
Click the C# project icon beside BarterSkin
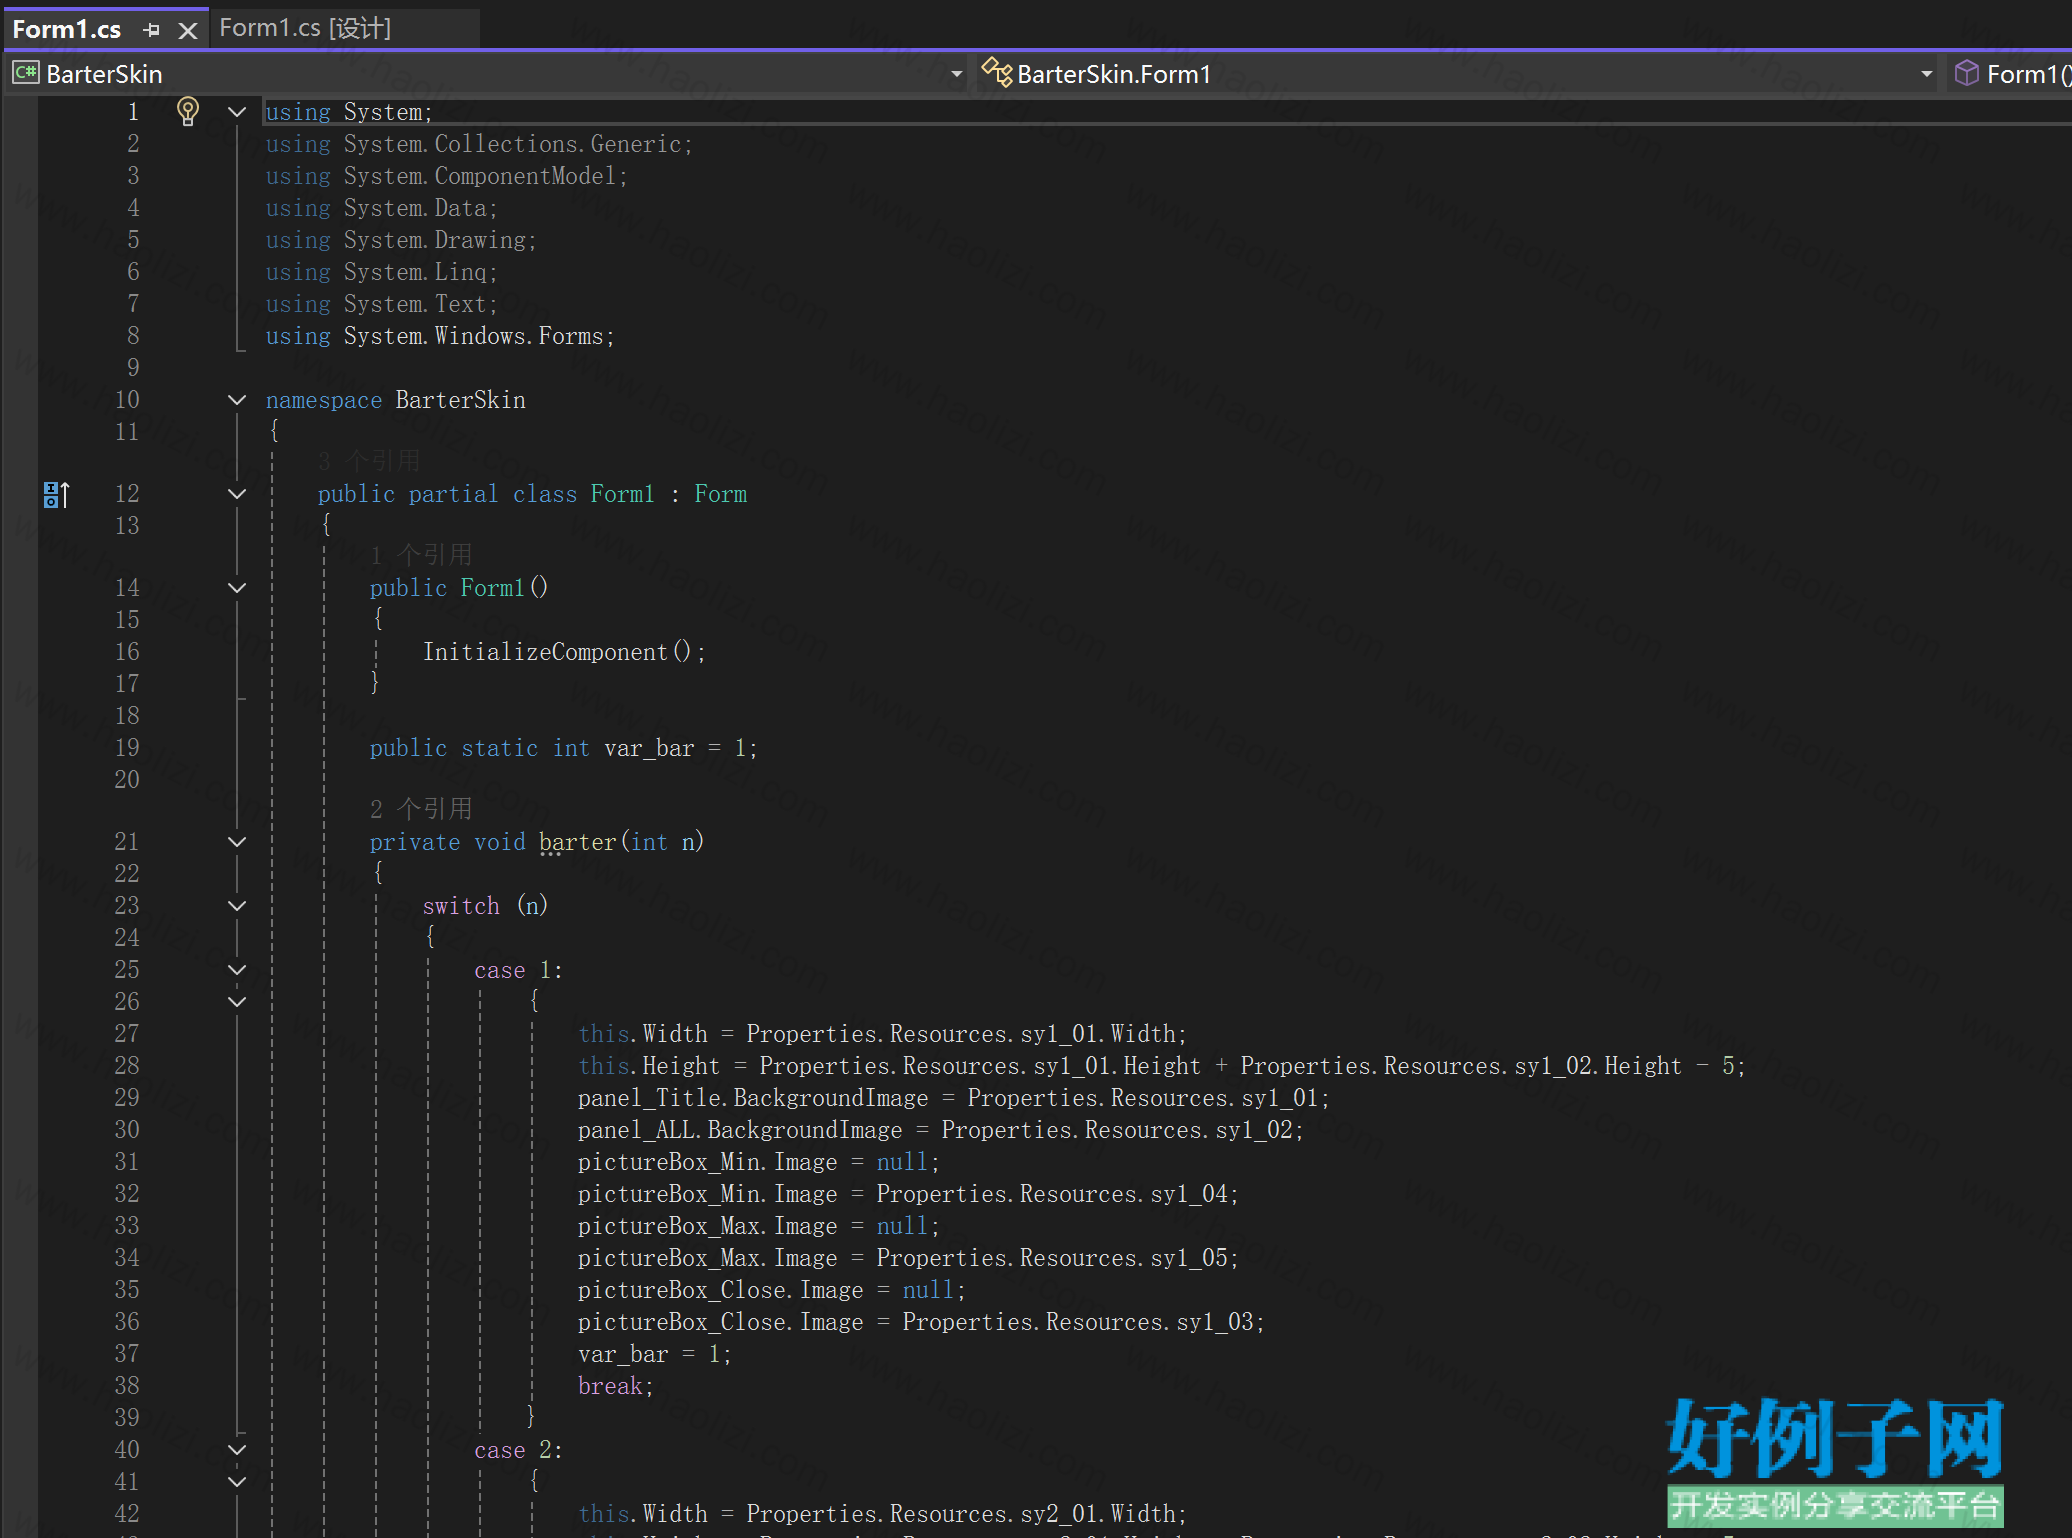[25, 73]
